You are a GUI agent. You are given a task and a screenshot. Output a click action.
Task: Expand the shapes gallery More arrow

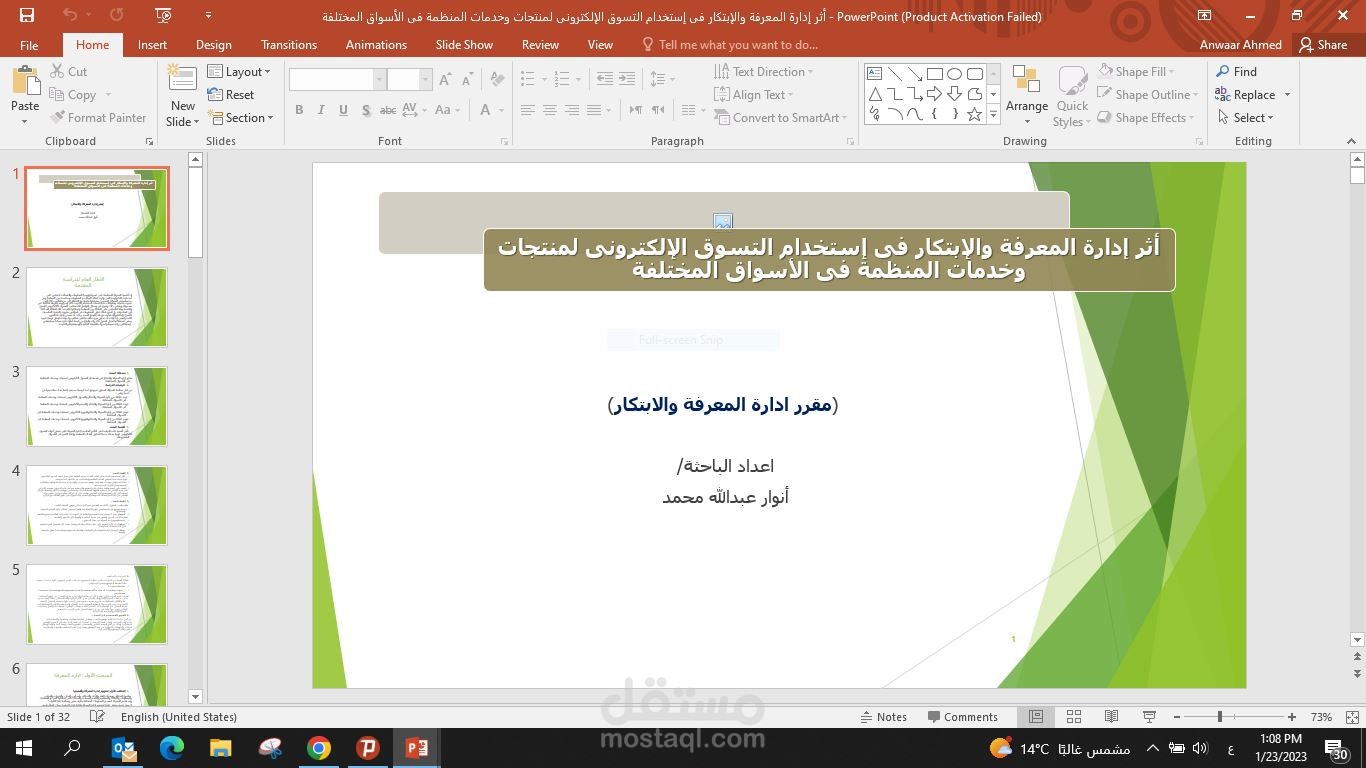coord(993,115)
